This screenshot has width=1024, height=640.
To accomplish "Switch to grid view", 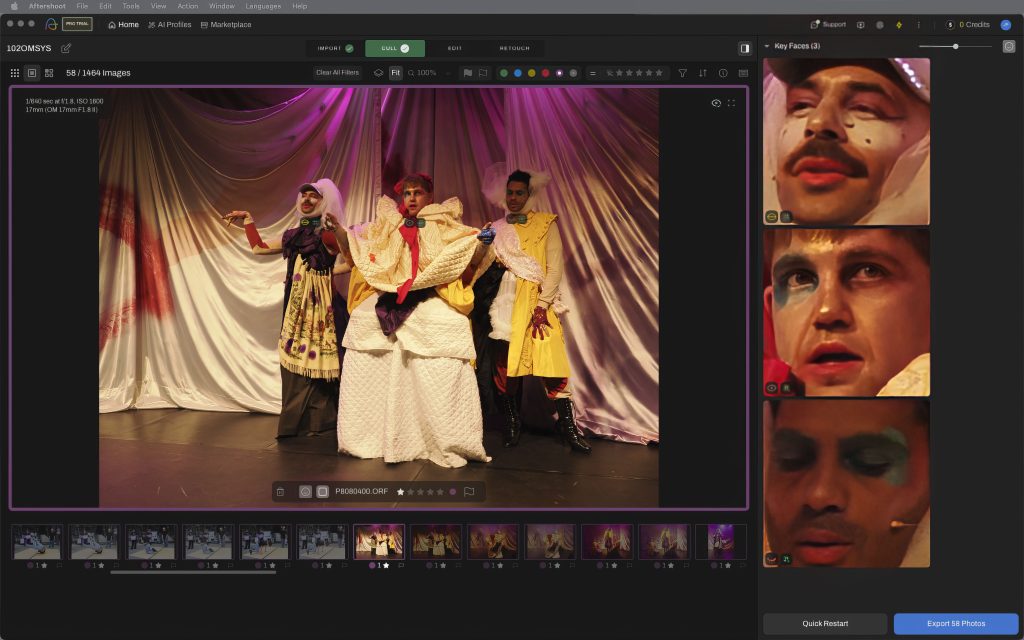I will (14, 73).
